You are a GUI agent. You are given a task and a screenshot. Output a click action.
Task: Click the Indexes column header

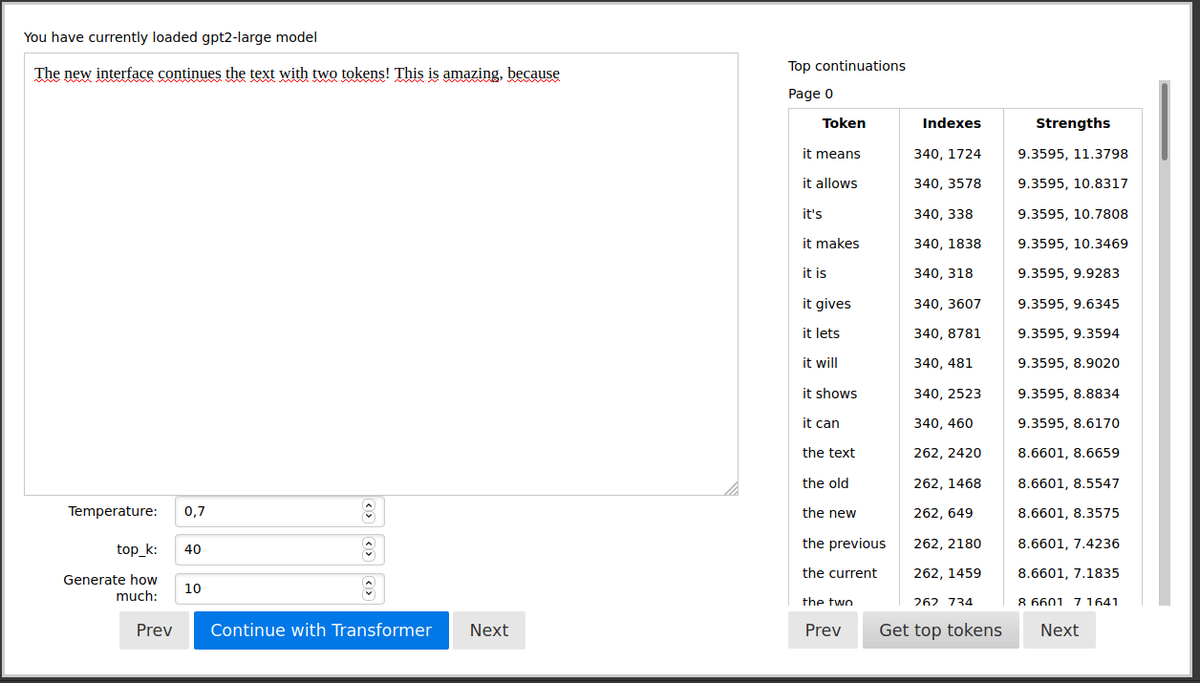(951, 123)
